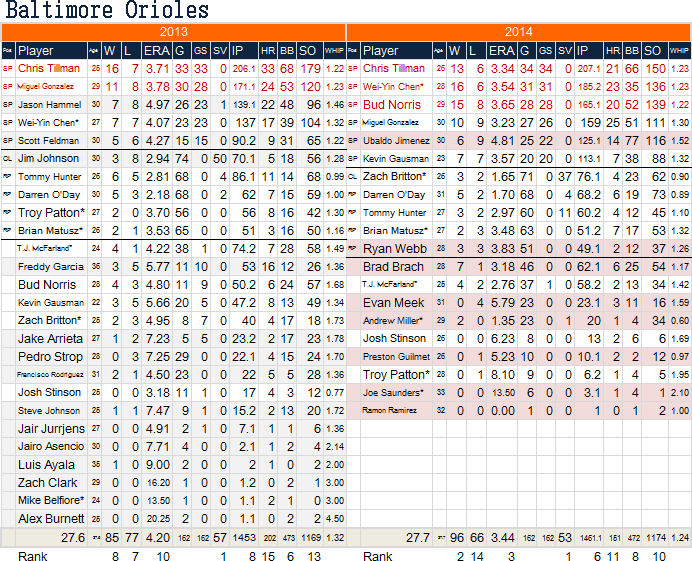Select Darren O'Day in the 2014 table

click(x=394, y=195)
